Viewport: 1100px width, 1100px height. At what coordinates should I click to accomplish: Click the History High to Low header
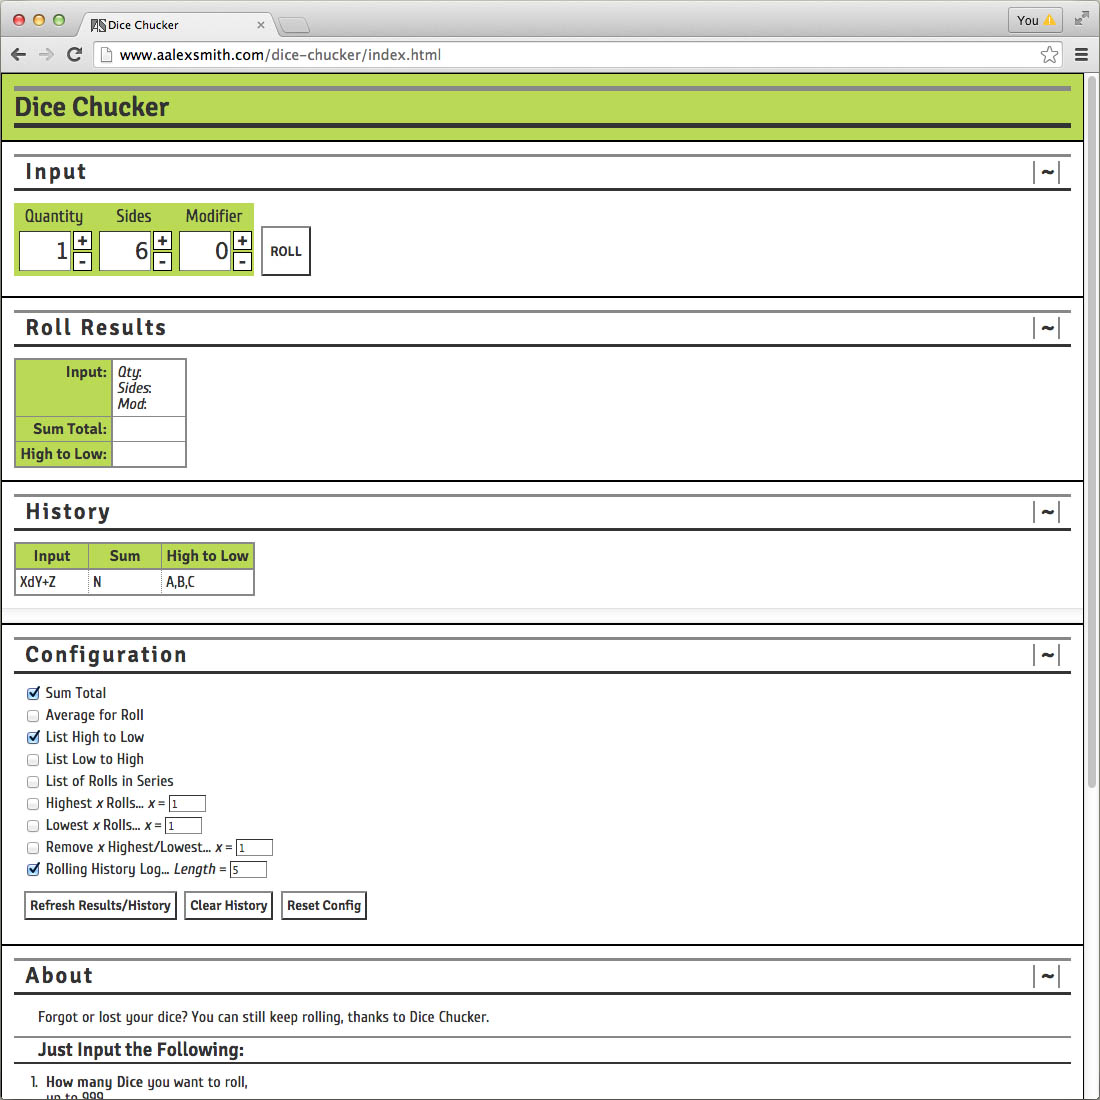click(x=208, y=556)
